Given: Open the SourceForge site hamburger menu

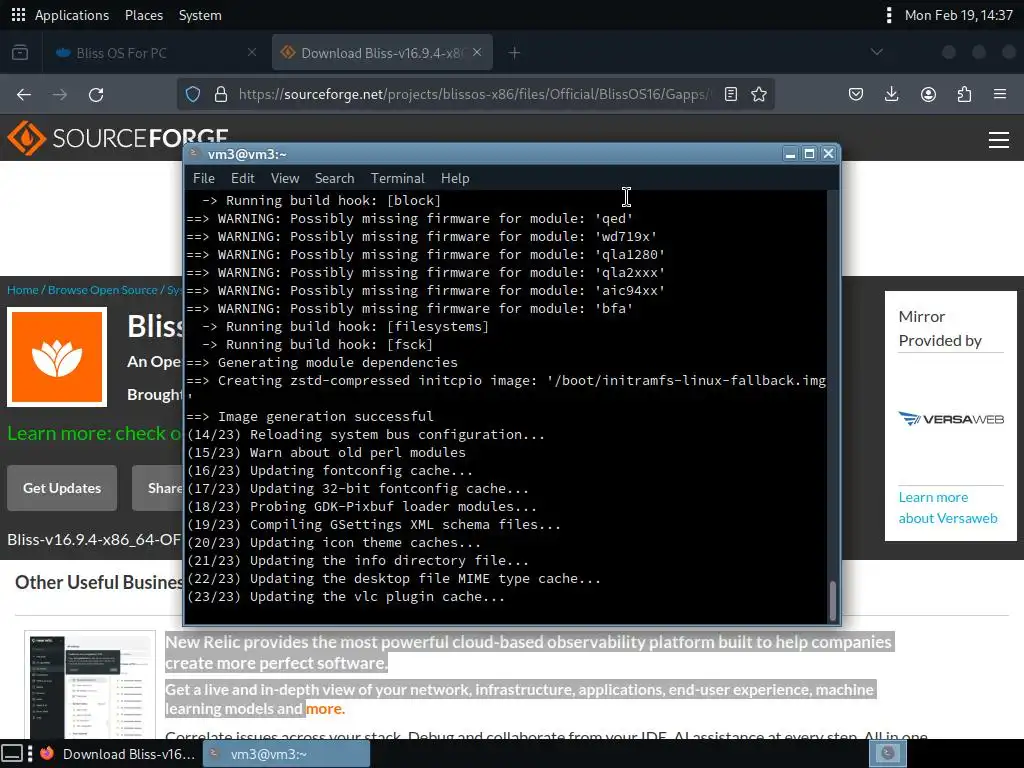Looking at the screenshot, I should click(x=999, y=140).
